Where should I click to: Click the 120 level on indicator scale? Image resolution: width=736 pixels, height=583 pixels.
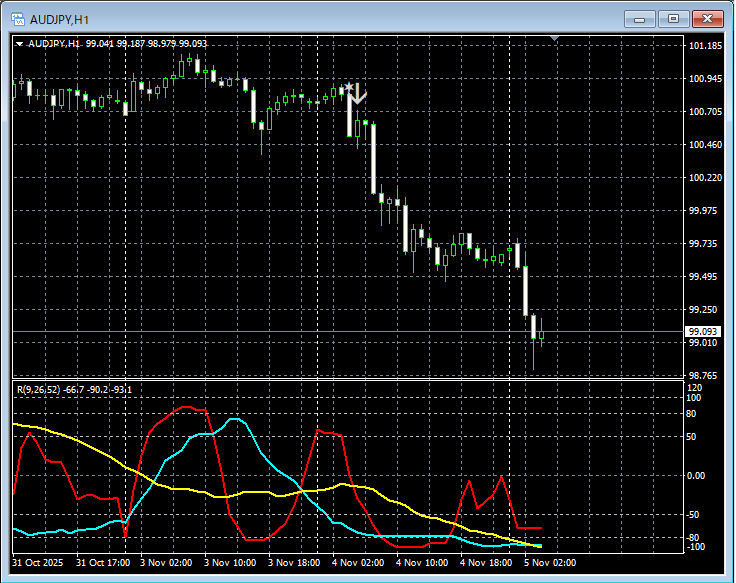tap(696, 388)
